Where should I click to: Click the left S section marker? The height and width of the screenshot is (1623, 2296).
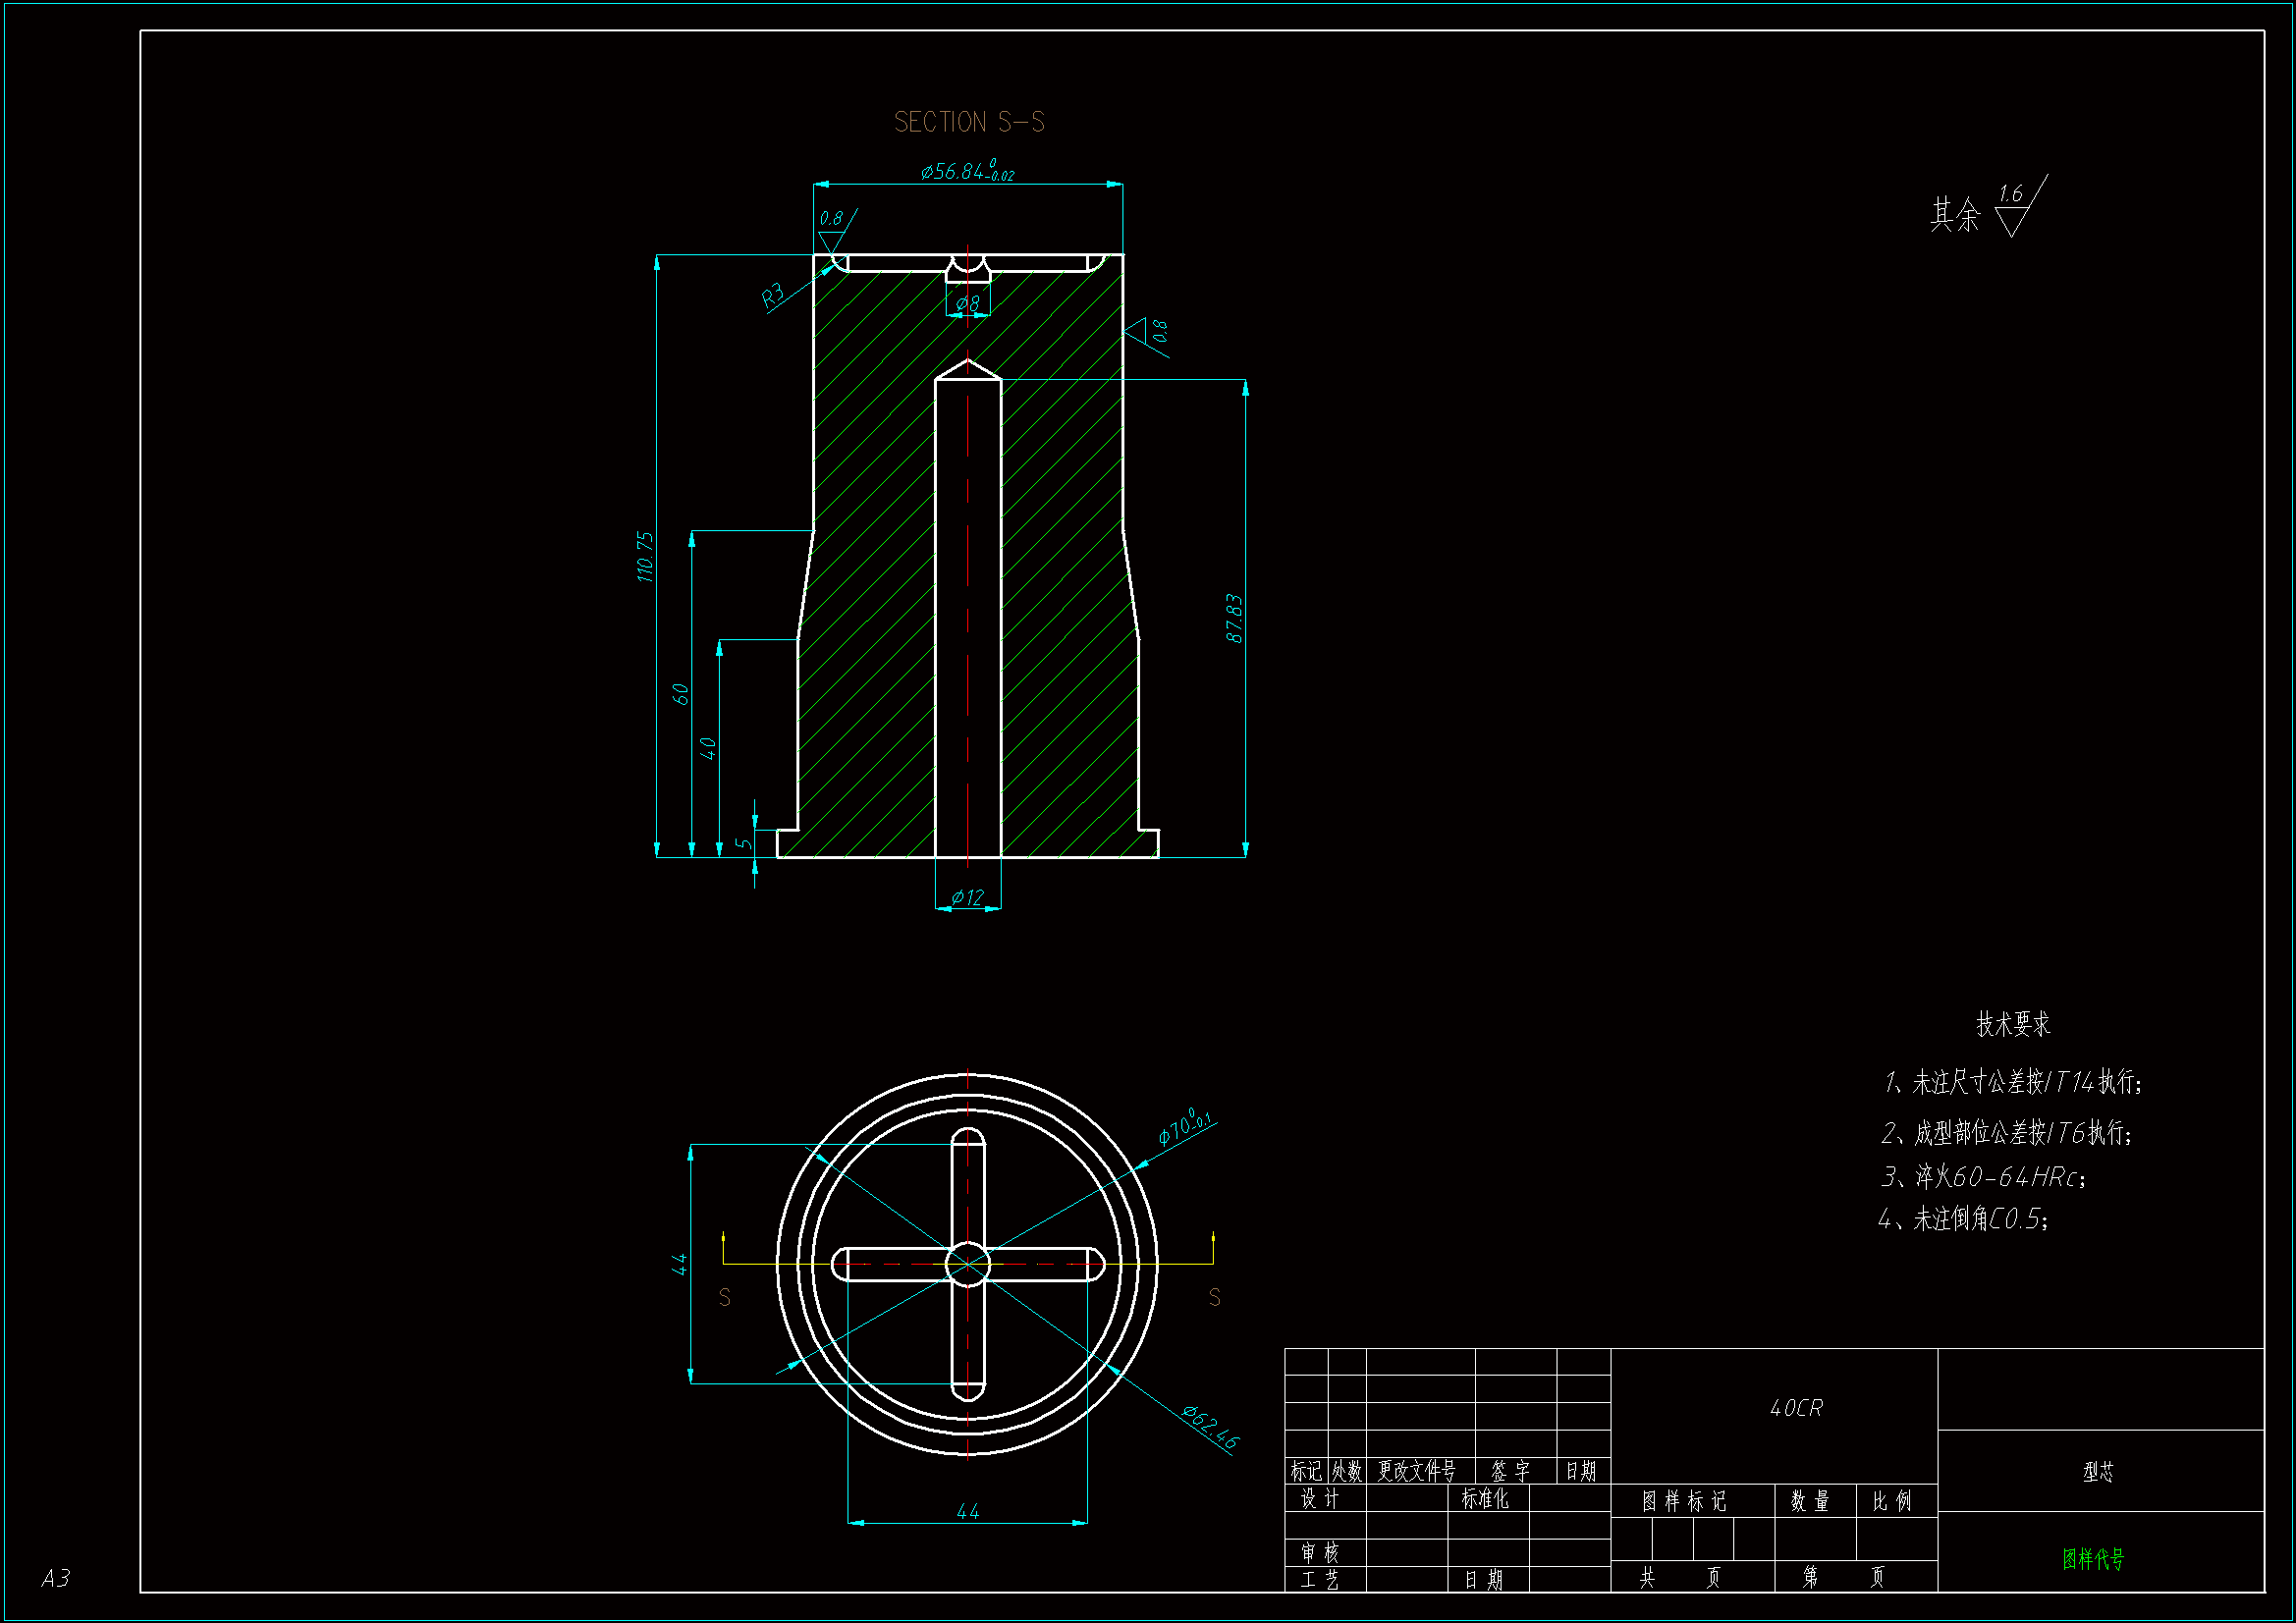pyautogui.click(x=725, y=1297)
